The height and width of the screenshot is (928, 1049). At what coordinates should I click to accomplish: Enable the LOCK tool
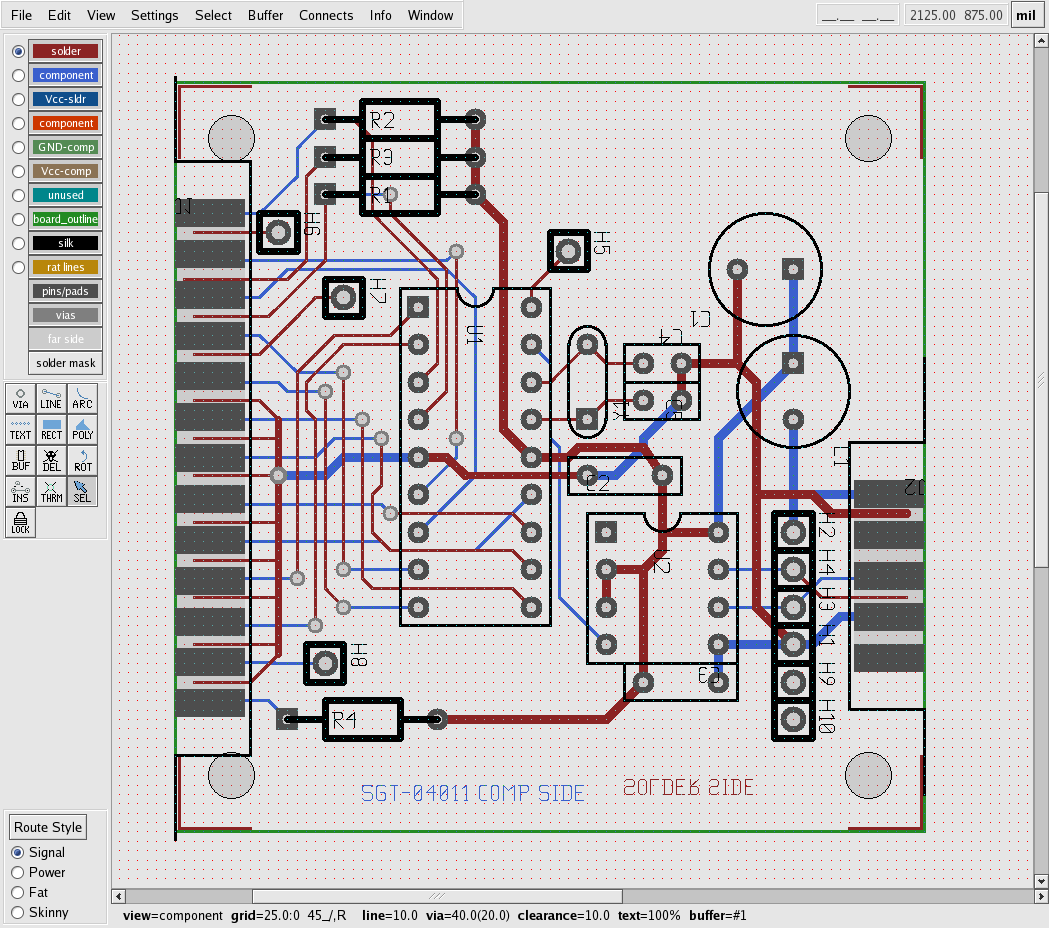click(x=20, y=523)
